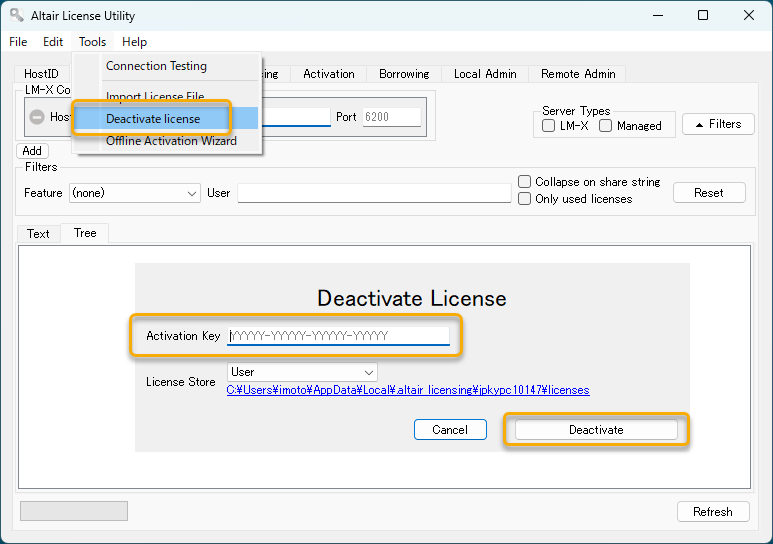The image size is (773, 544).
Task: Open the License Store User dropdown
Action: point(302,372)
